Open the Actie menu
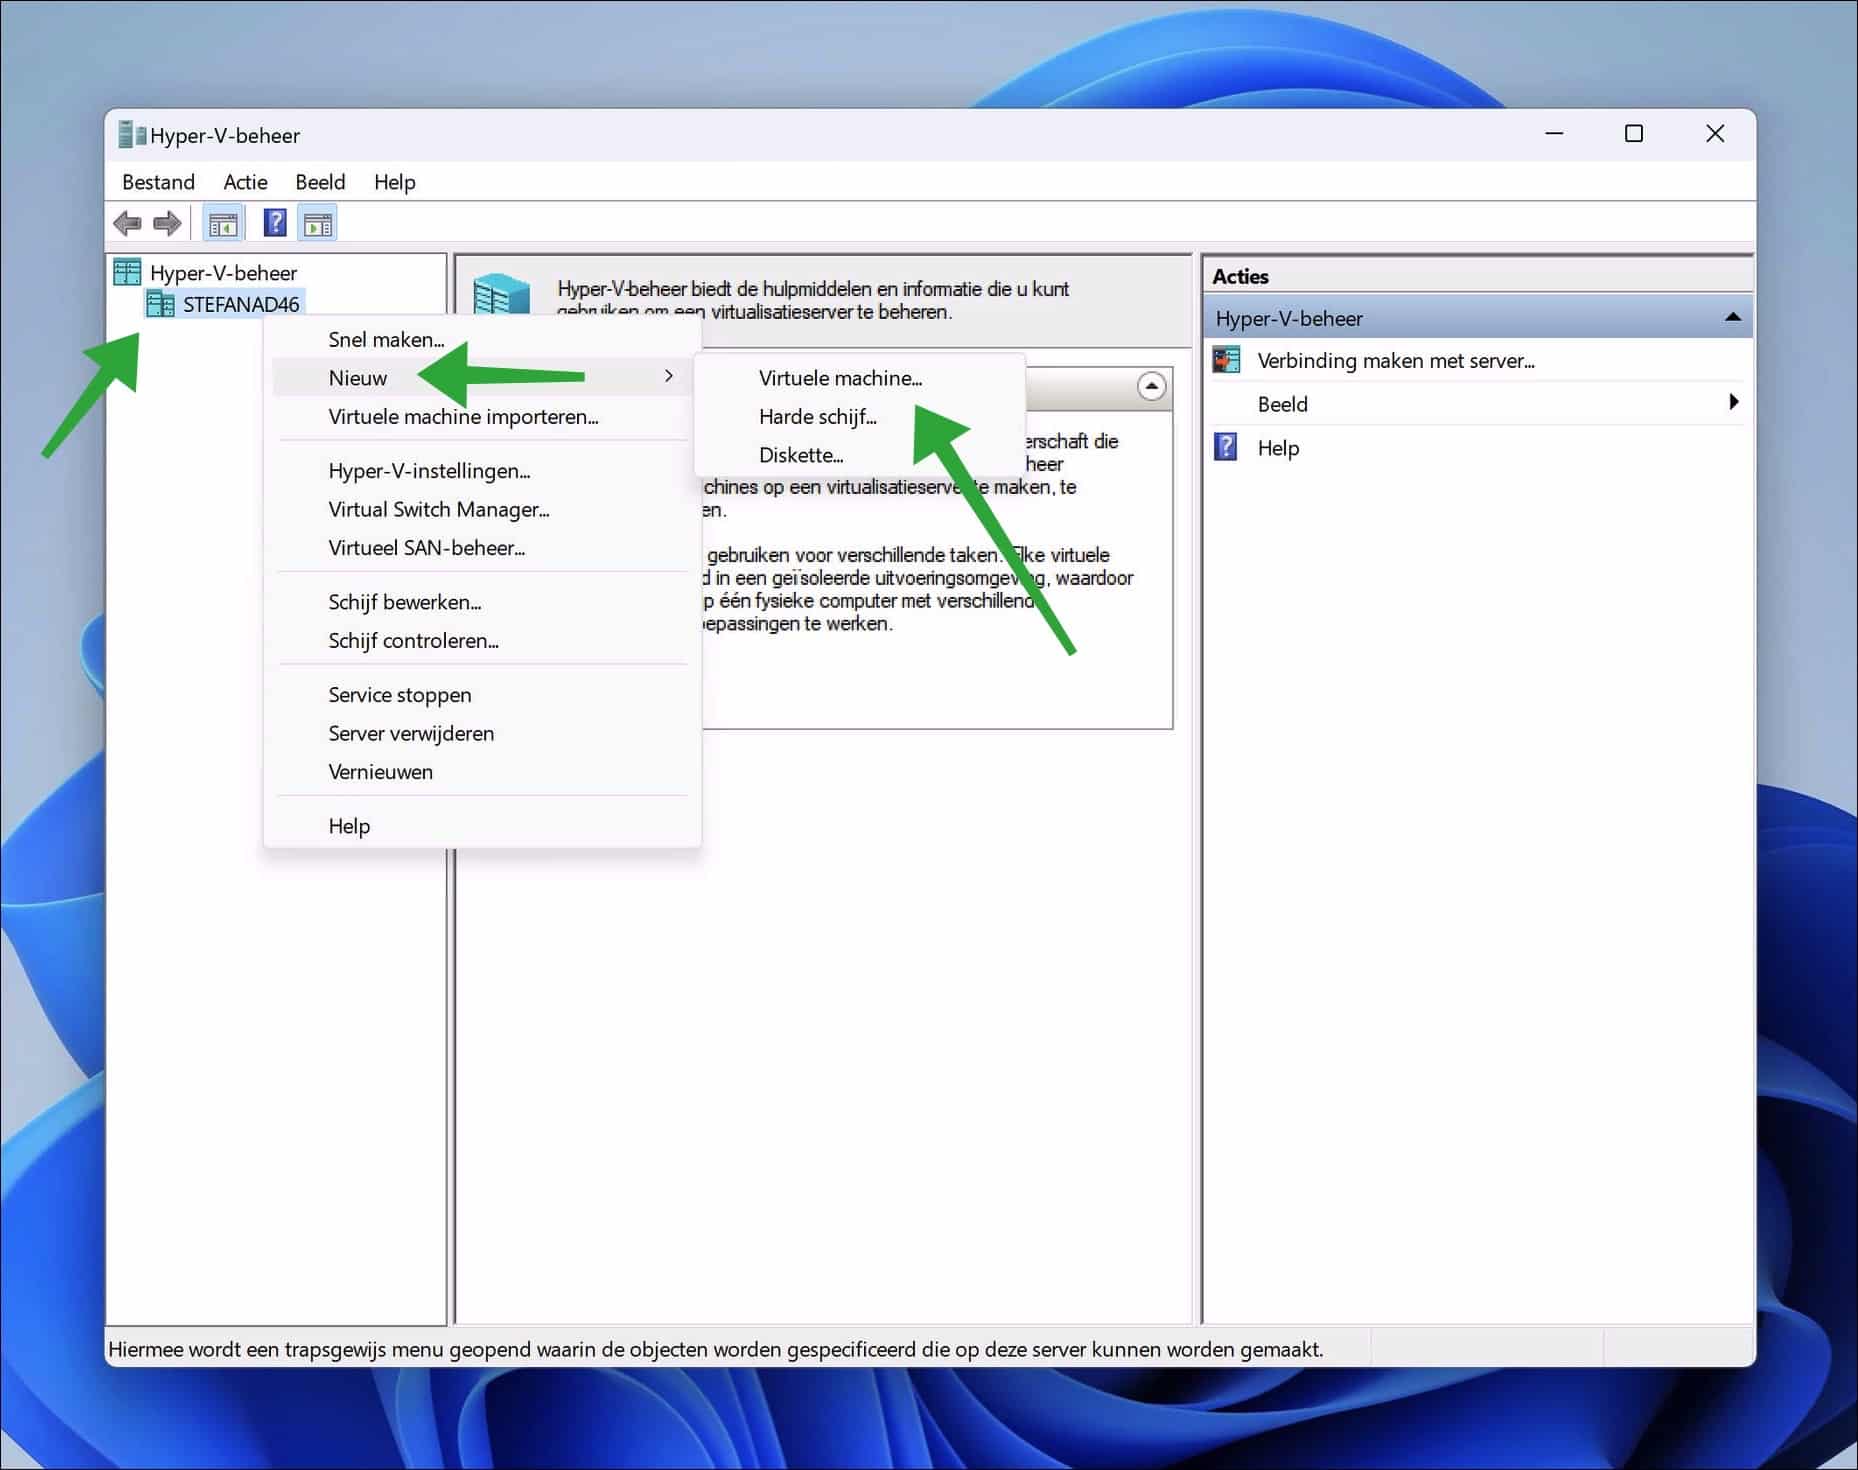The width and height of the screenshot is (1858, 1470). (x=244, y=182)
